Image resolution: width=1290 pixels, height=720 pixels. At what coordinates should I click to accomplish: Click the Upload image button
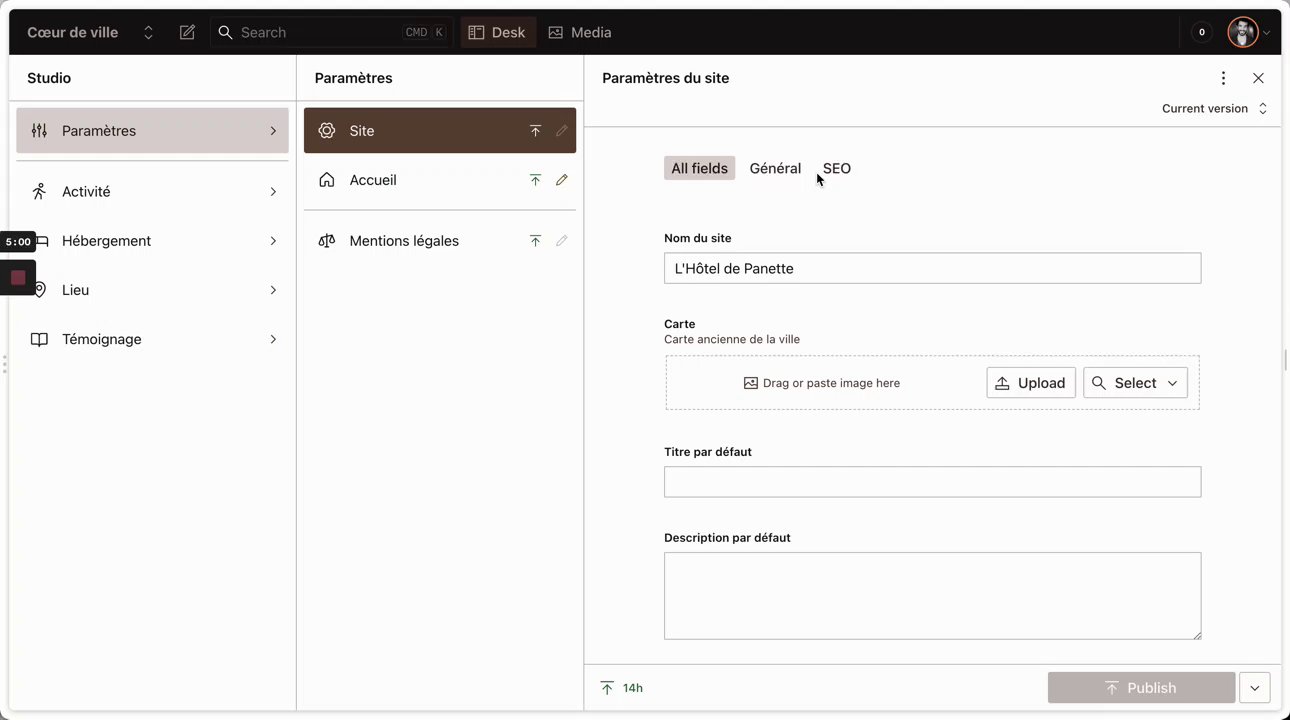[x=1031, y=383]
